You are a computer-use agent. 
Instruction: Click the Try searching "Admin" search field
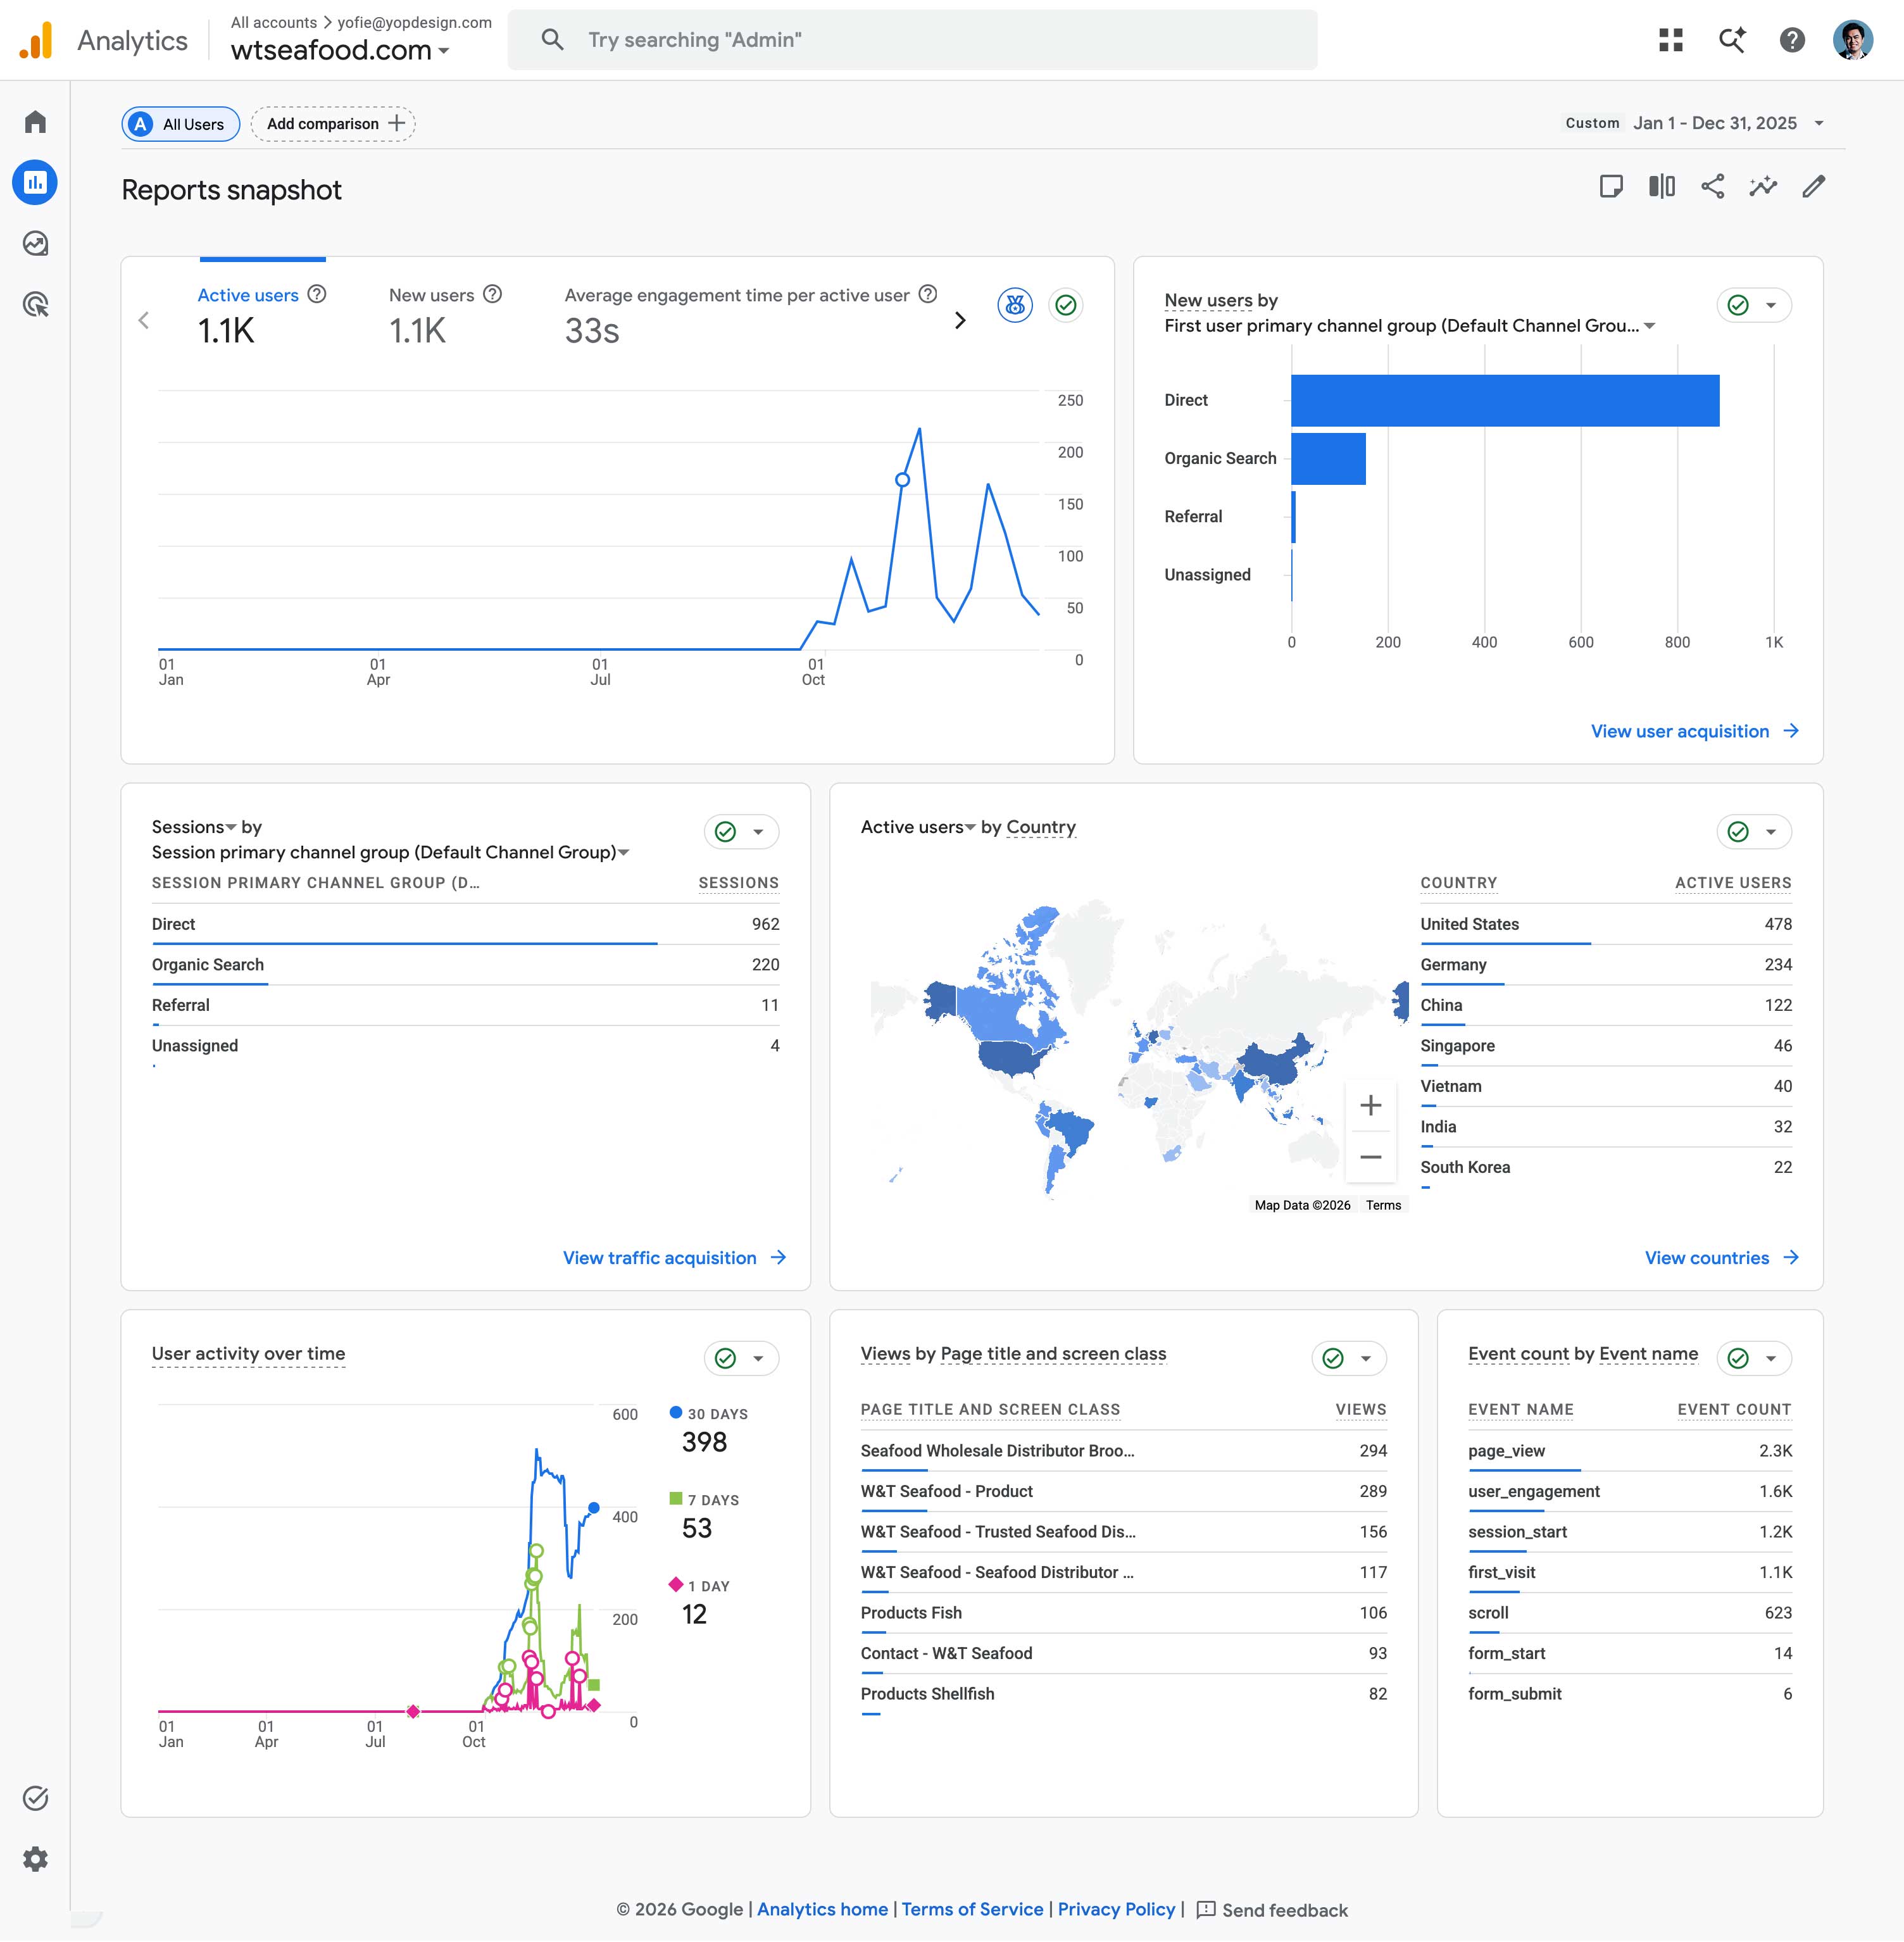tap(912, 40)
